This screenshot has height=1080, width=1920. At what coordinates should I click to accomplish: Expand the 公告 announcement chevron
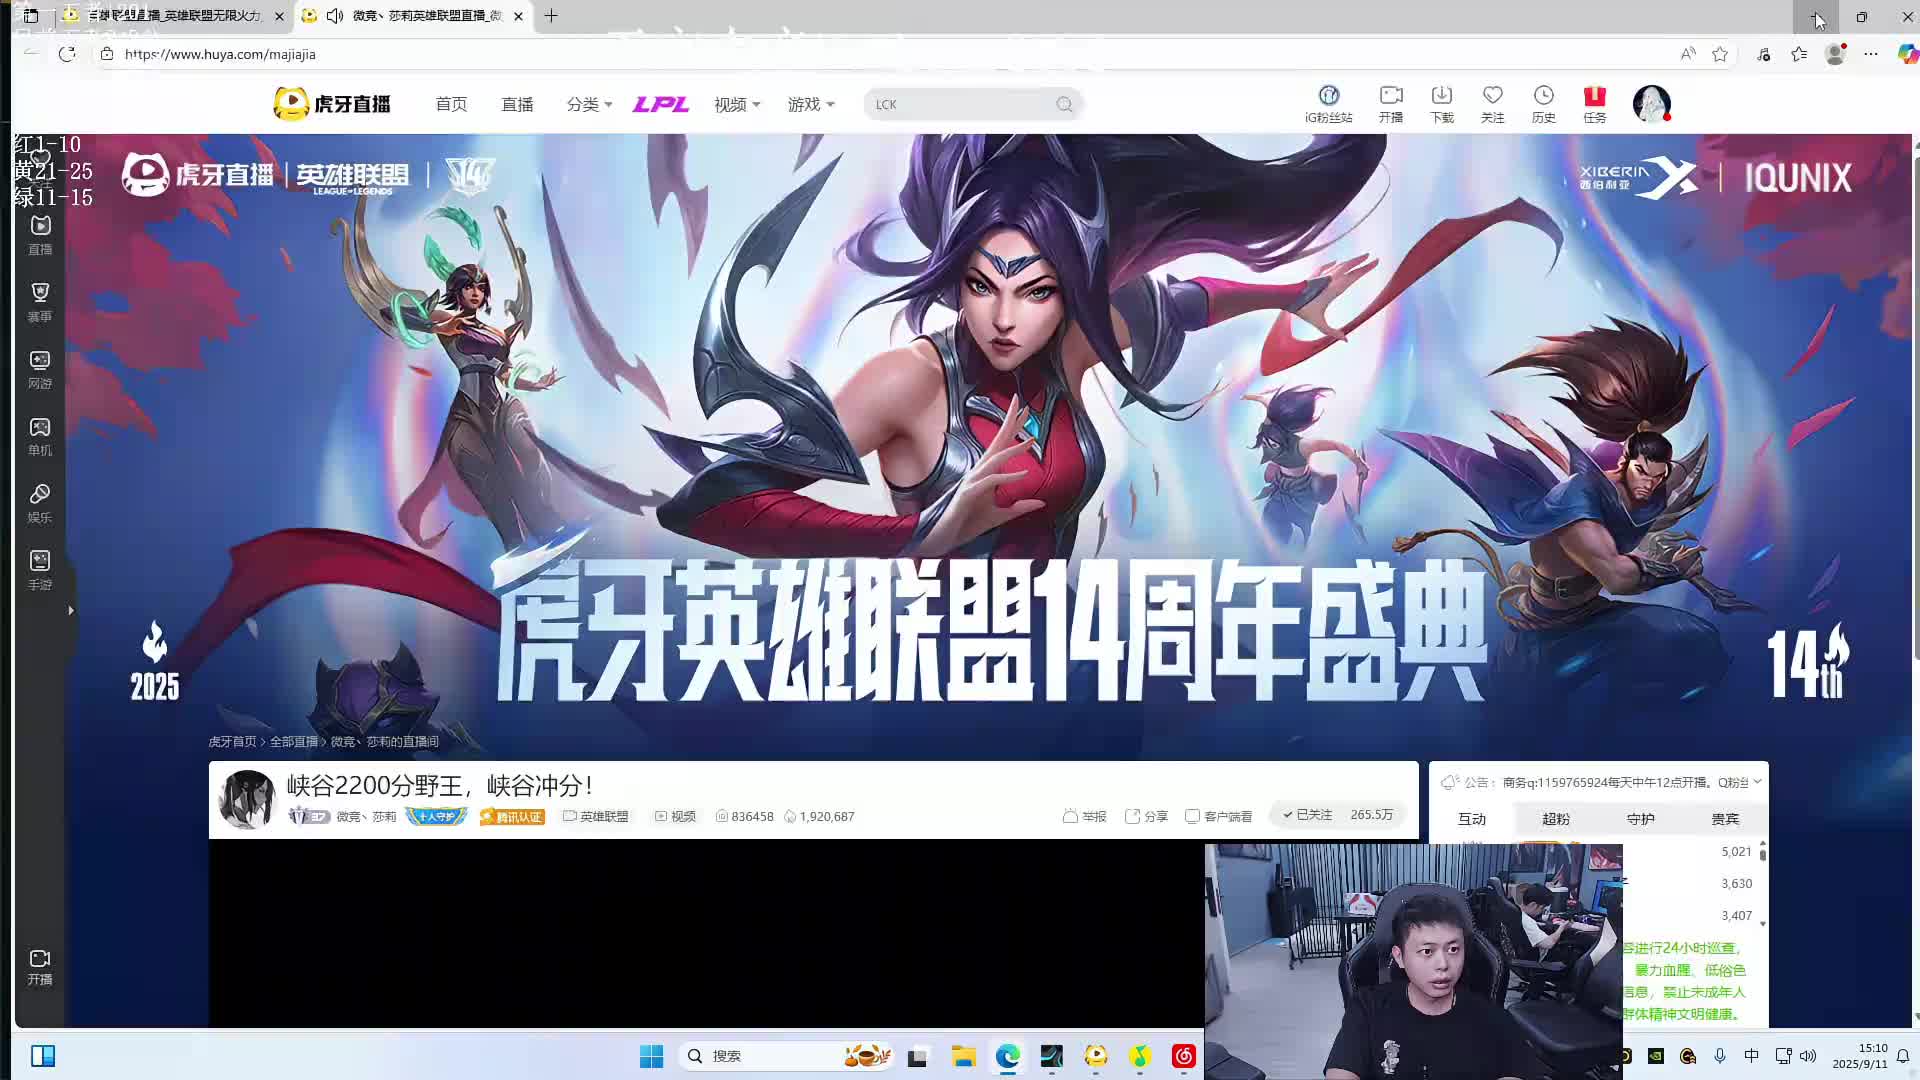click(x=1757, y=781)
